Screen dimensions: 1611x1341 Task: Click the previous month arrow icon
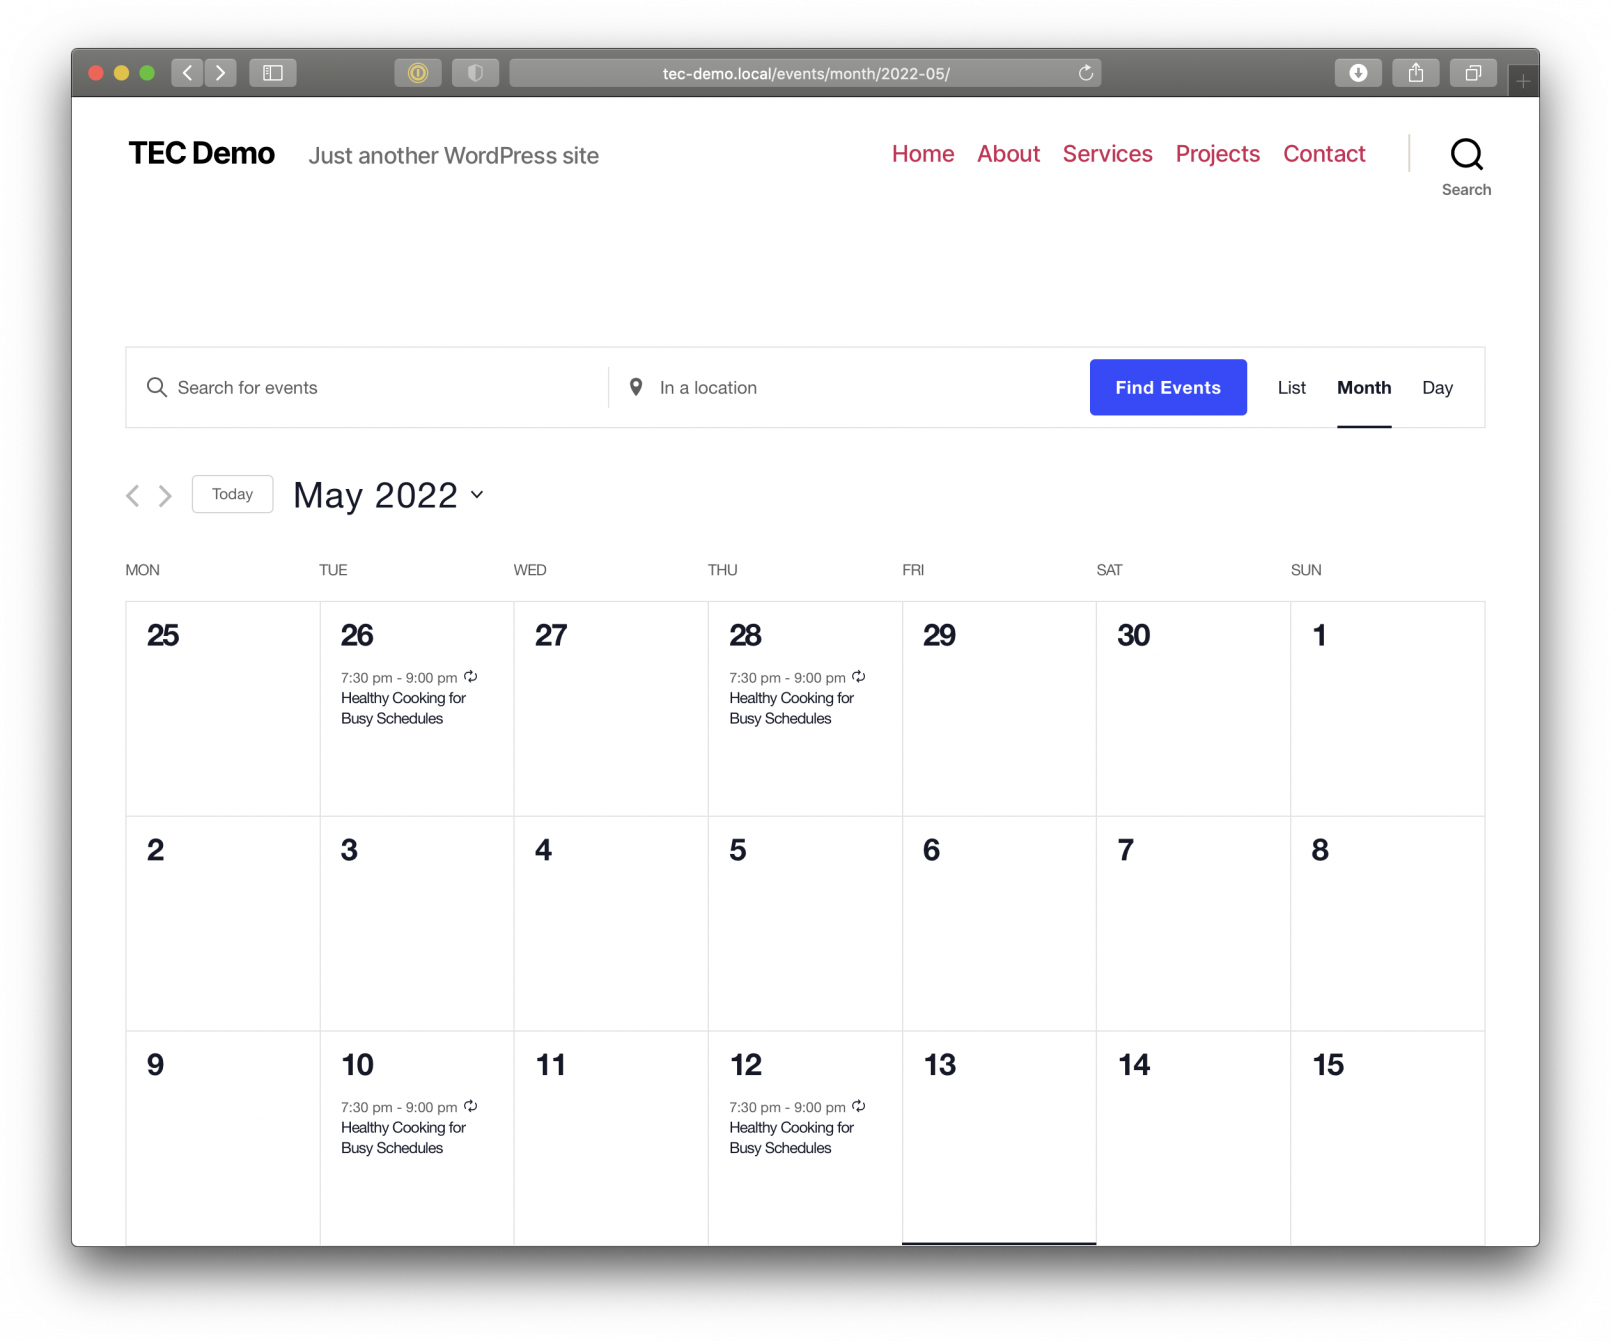tap(132, 495)
